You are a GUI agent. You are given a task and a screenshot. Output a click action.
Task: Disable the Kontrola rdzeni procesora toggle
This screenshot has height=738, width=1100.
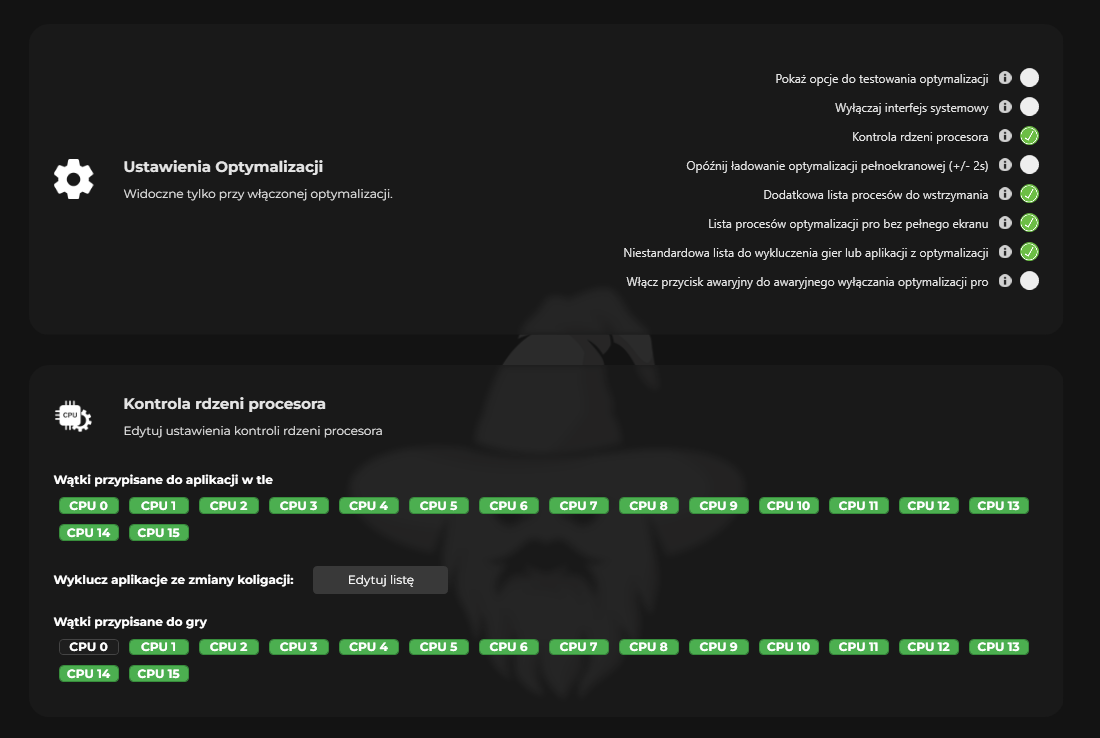pyautogui.click(x=1029, y=136)
